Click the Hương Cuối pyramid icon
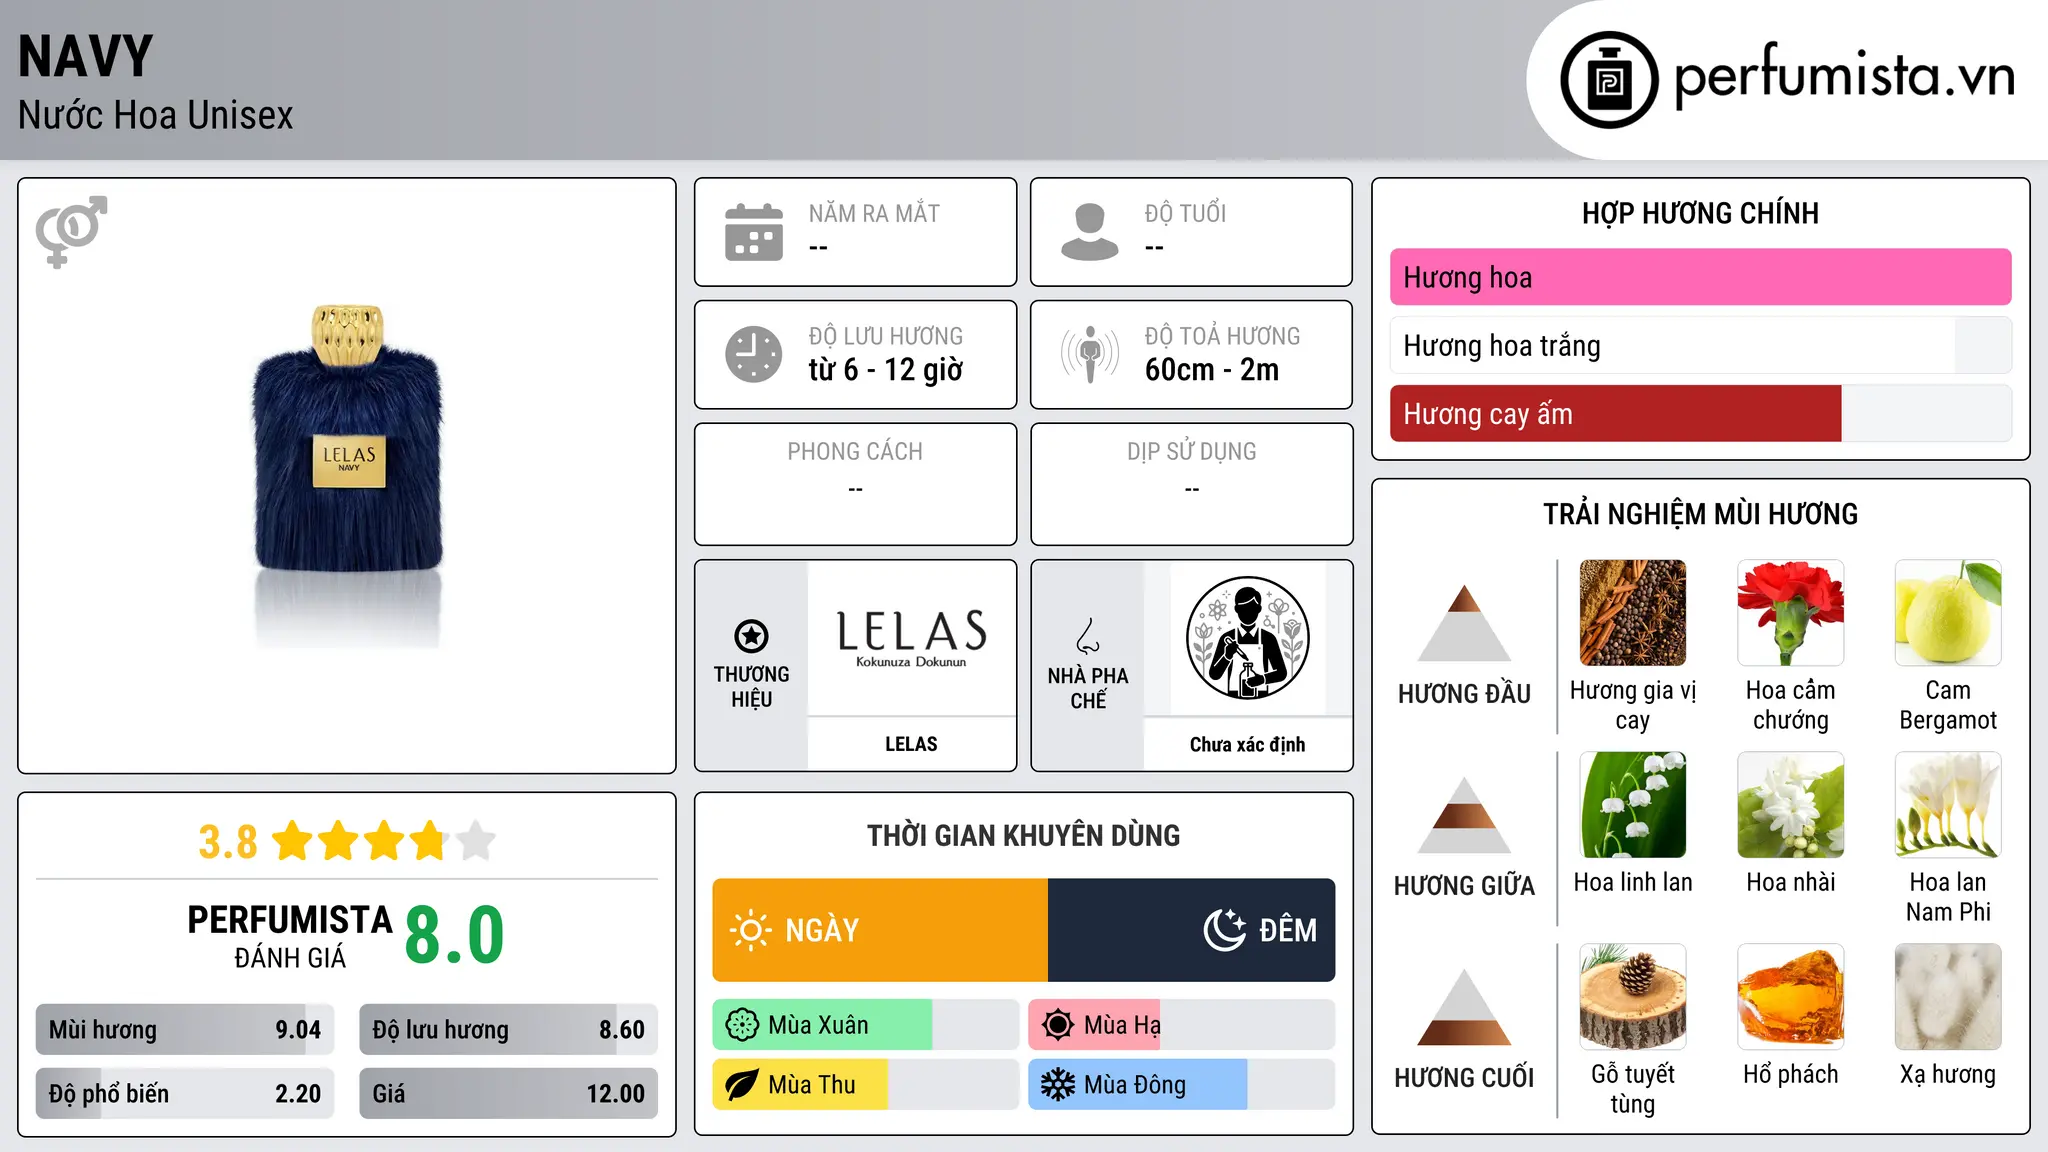The image size is (2048, 1152). pos(1465,1007)
